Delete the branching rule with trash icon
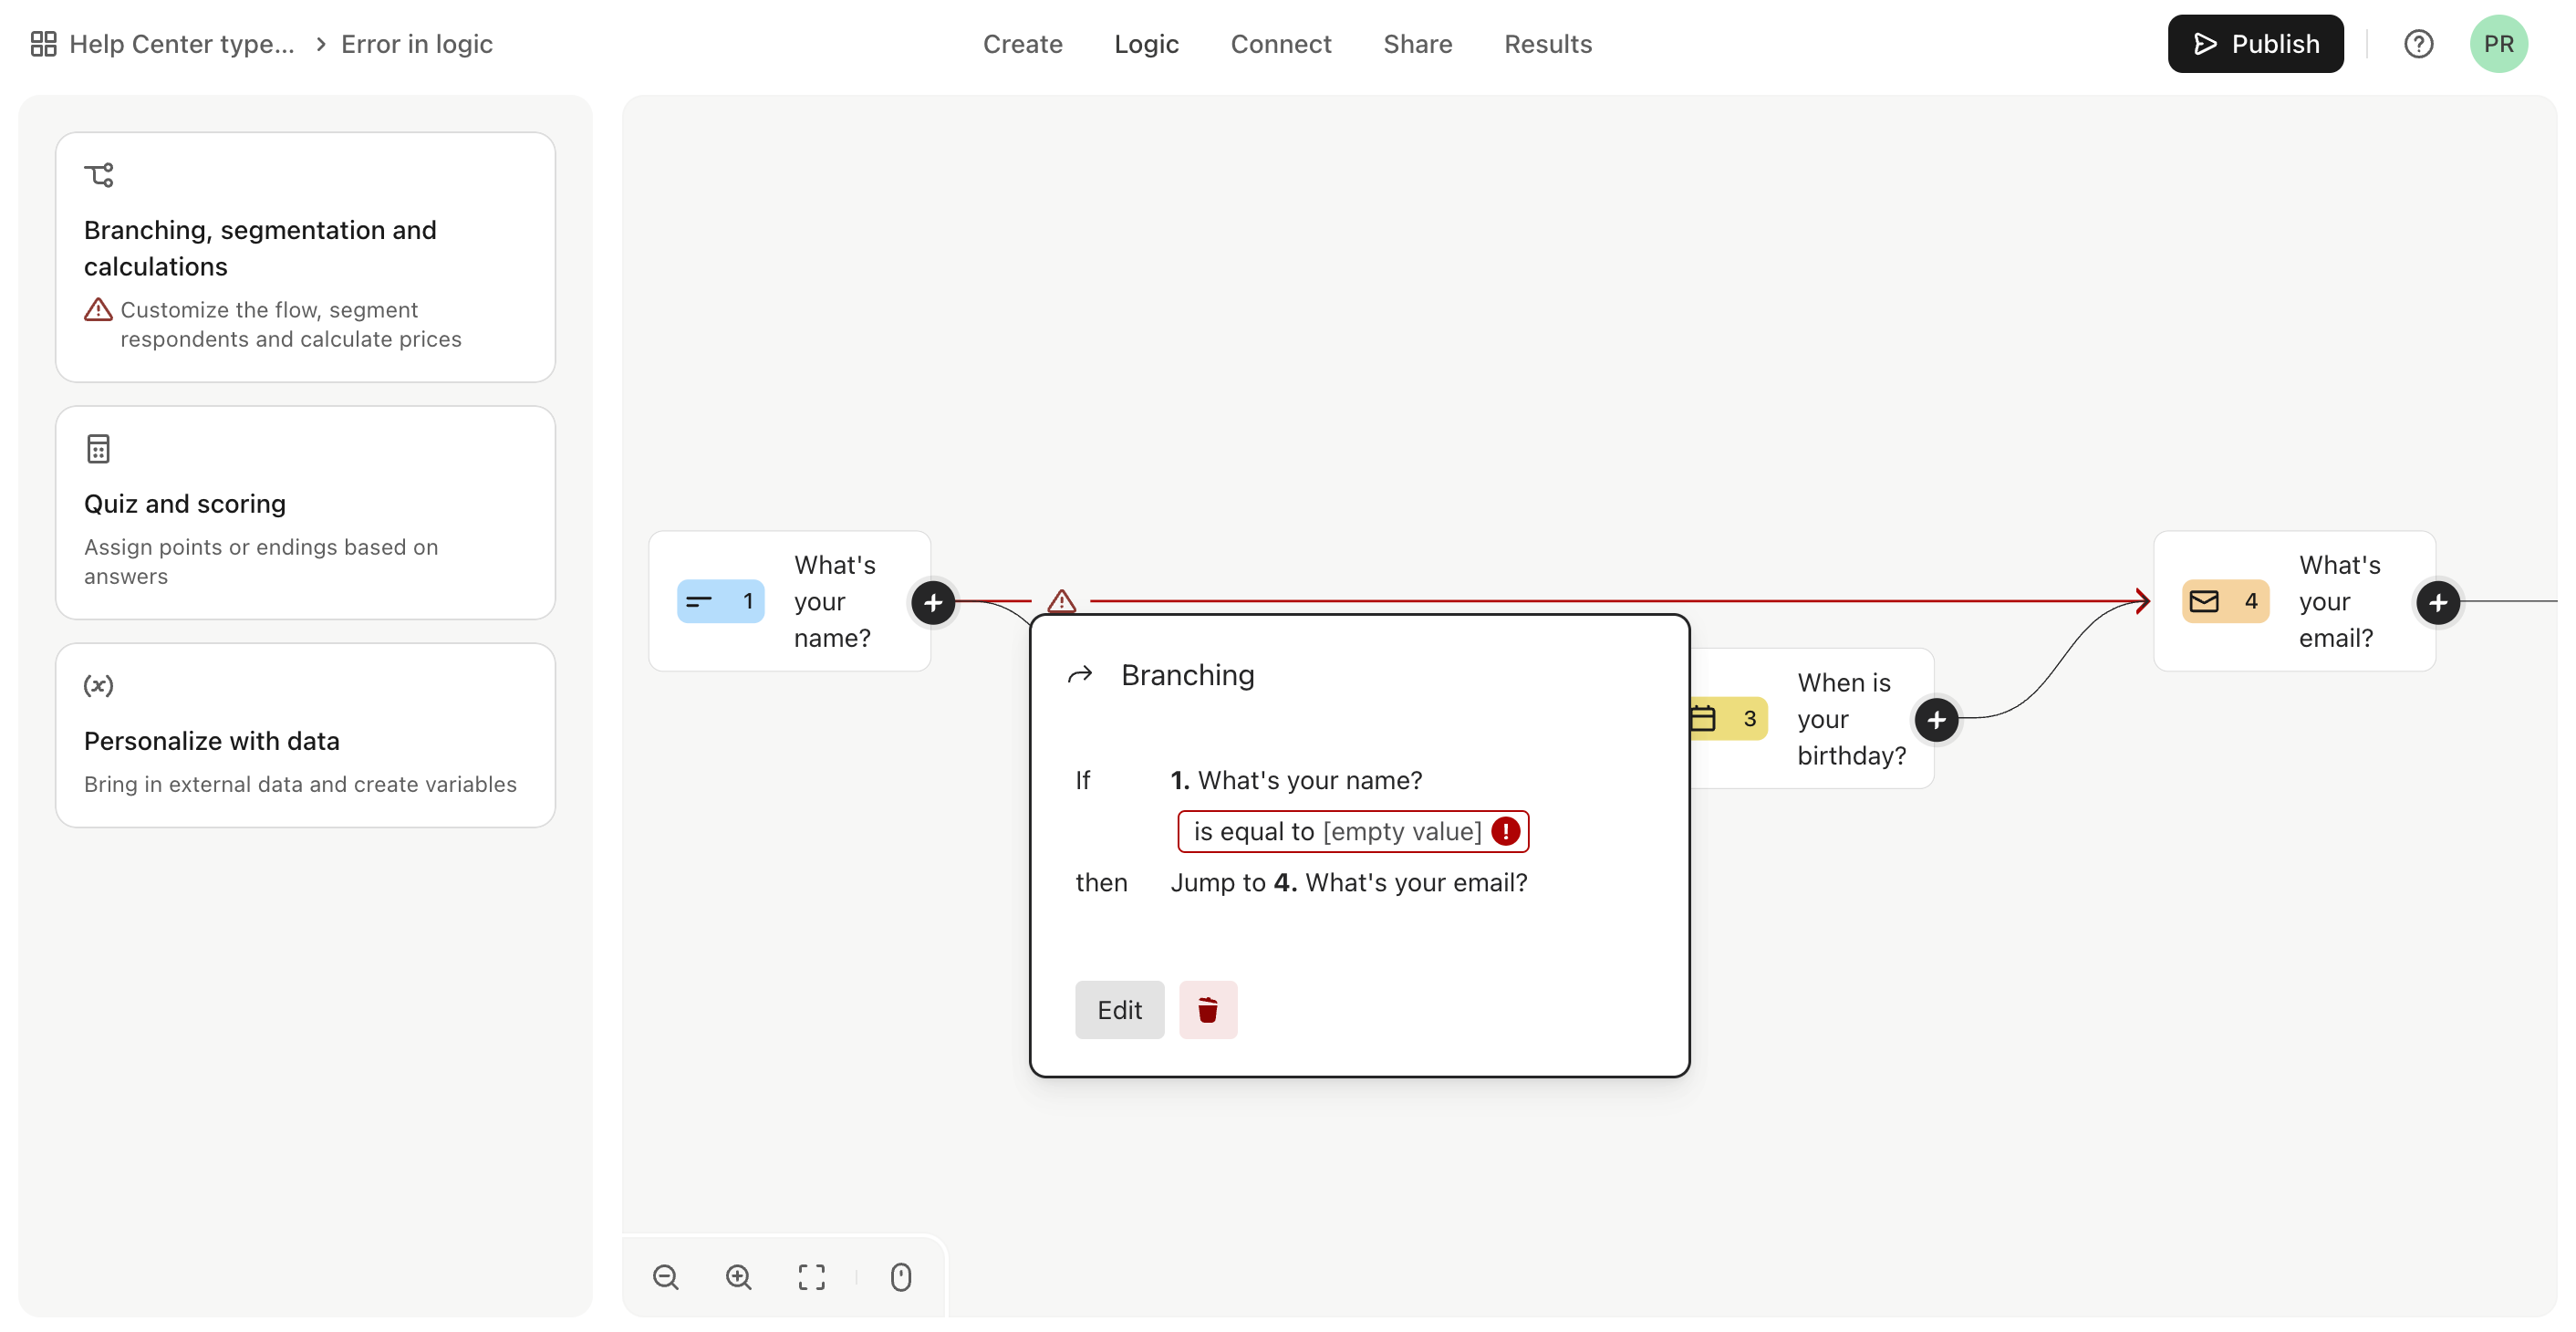 [x=1207, y=1009]
